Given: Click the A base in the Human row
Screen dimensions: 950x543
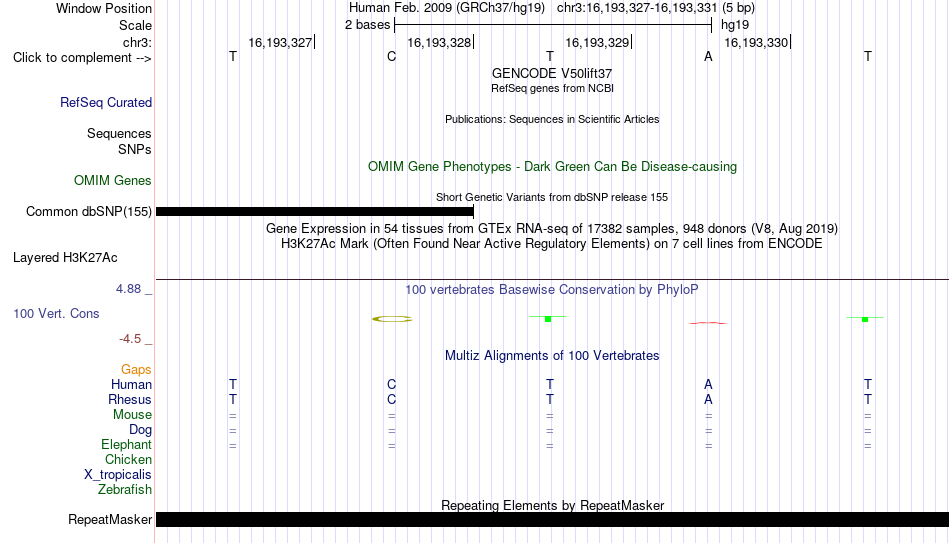Looking at the screenshot, I should (x=708, y=384).
